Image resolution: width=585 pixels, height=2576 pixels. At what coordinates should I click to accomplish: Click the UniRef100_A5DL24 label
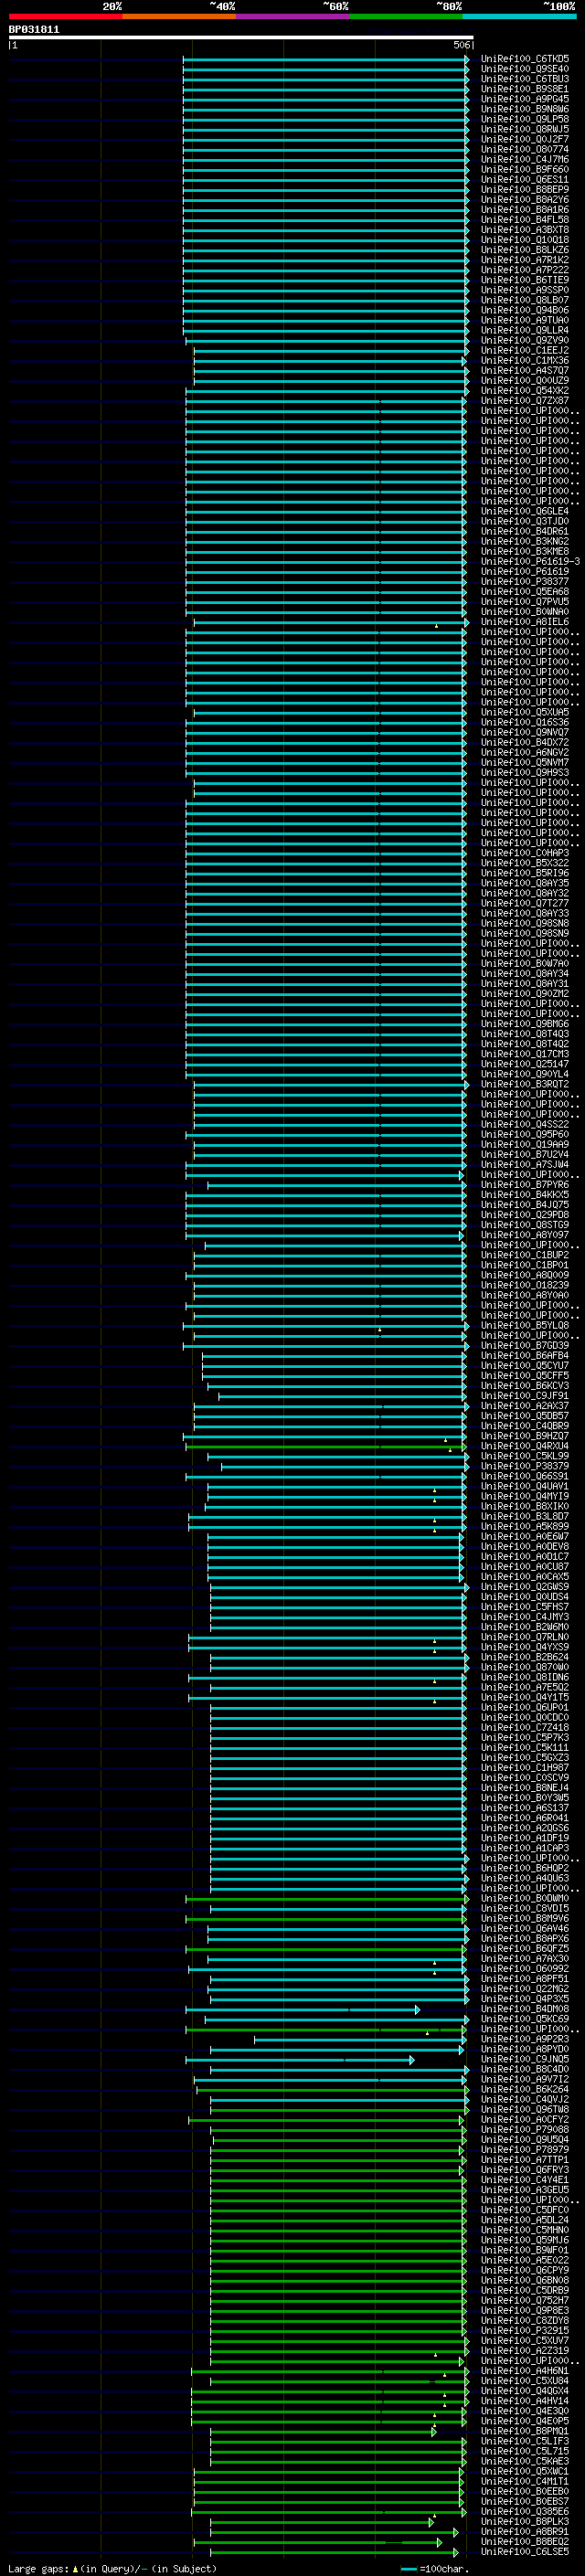524,2220
